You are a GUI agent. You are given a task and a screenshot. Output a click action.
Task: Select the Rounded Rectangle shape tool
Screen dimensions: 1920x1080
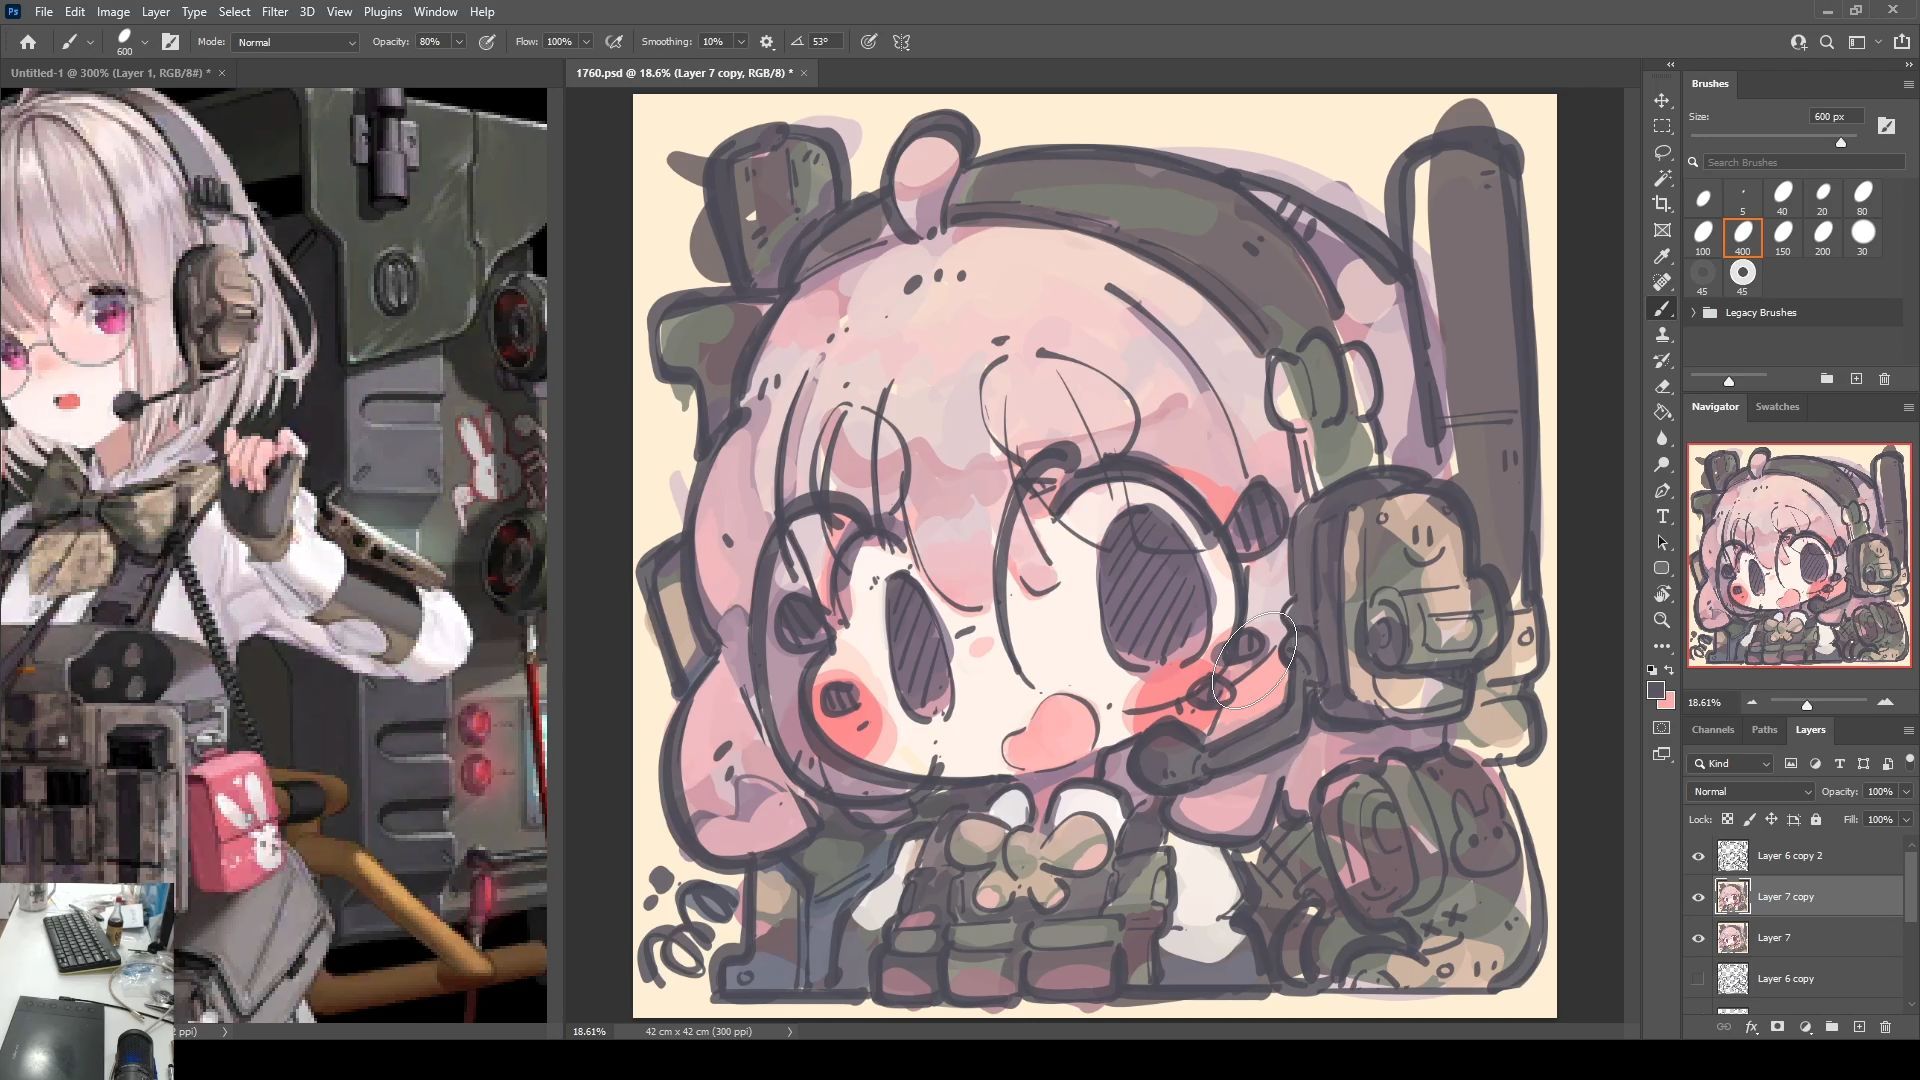(1662, 569)
